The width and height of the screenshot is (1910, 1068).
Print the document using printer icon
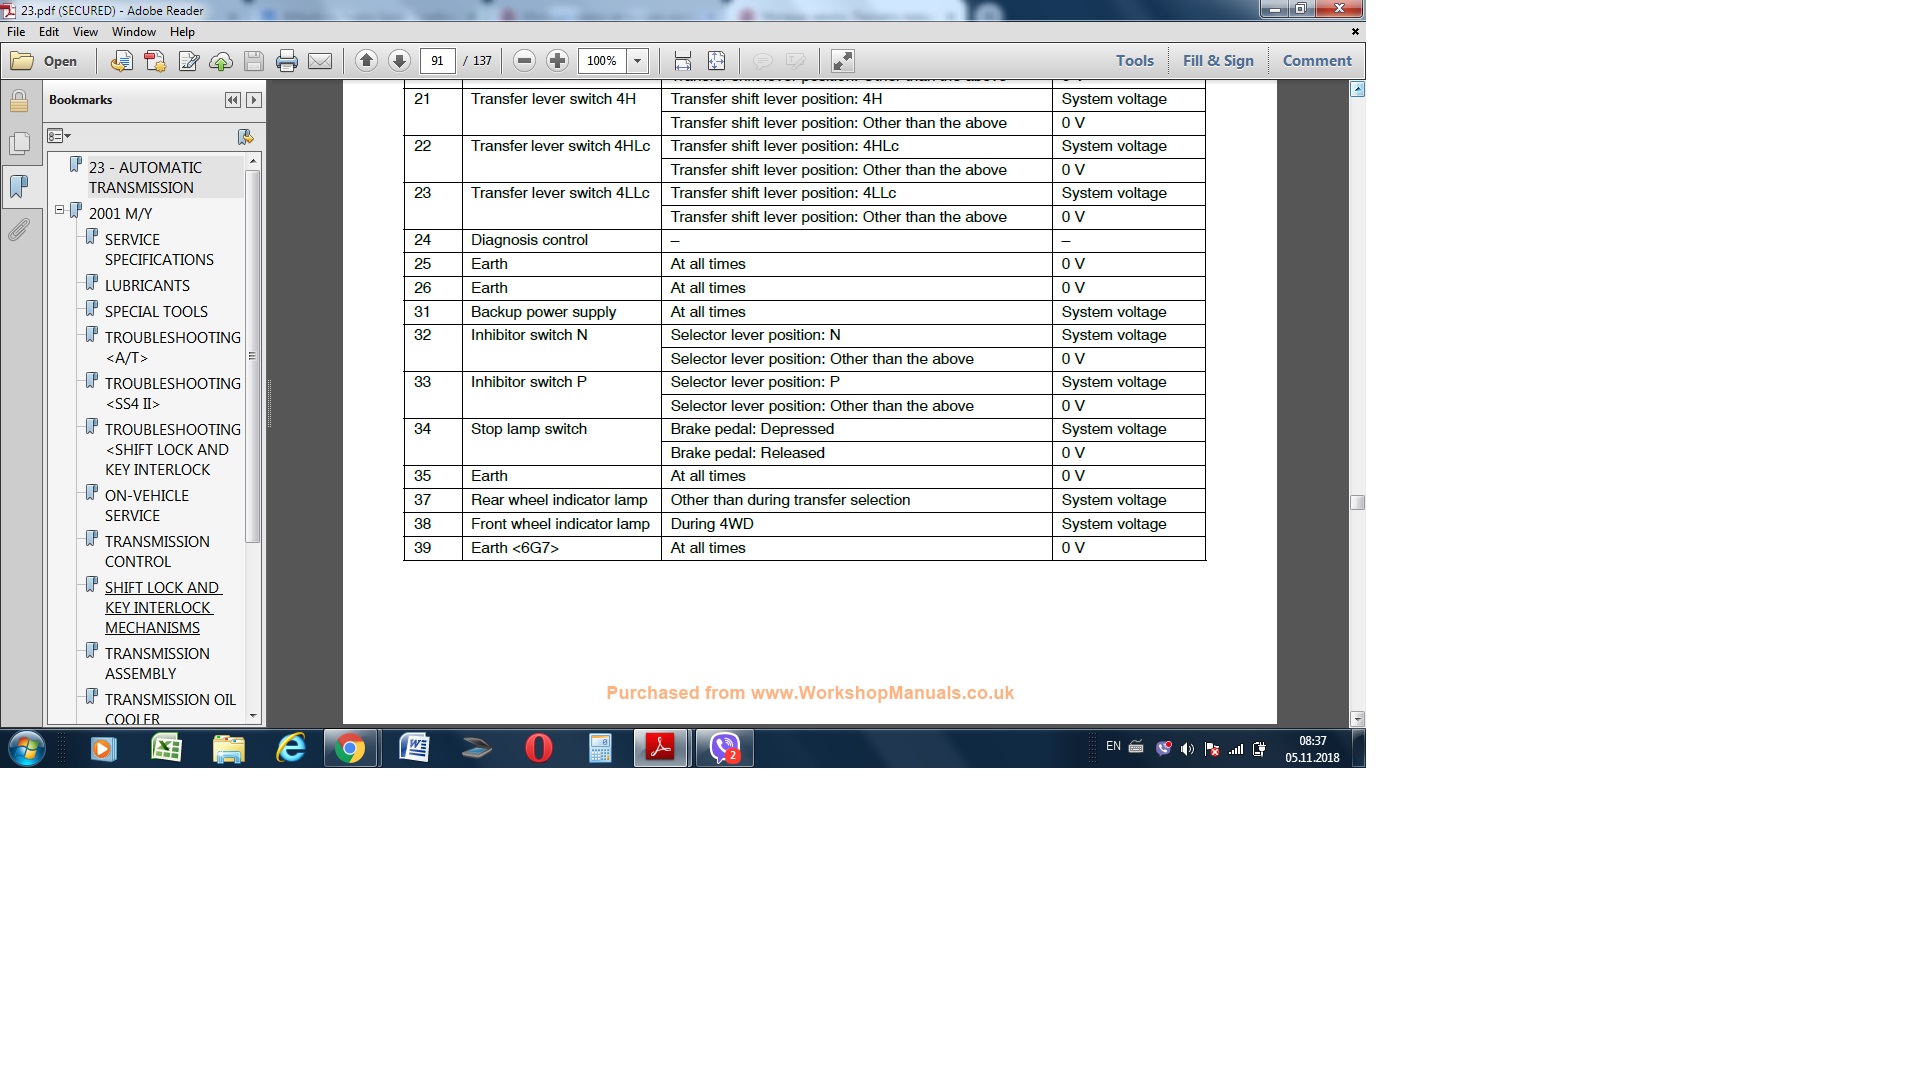coord(287,61)
